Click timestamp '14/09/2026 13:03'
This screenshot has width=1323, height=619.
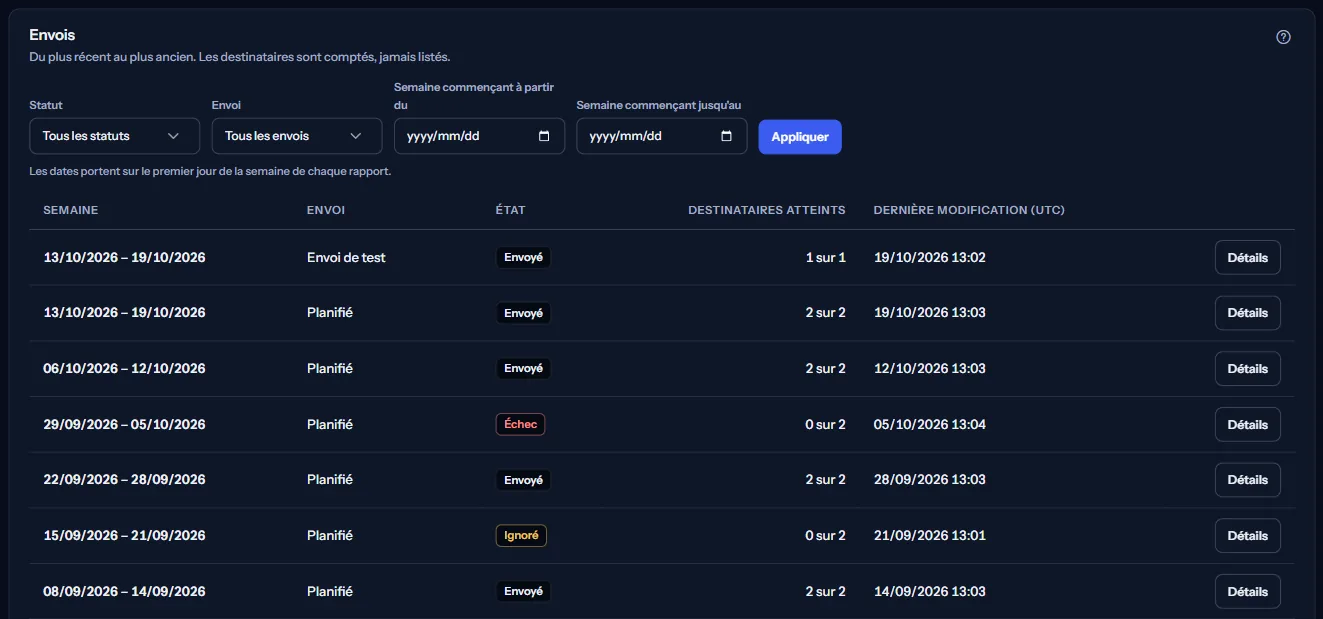(x=929, y=591)
